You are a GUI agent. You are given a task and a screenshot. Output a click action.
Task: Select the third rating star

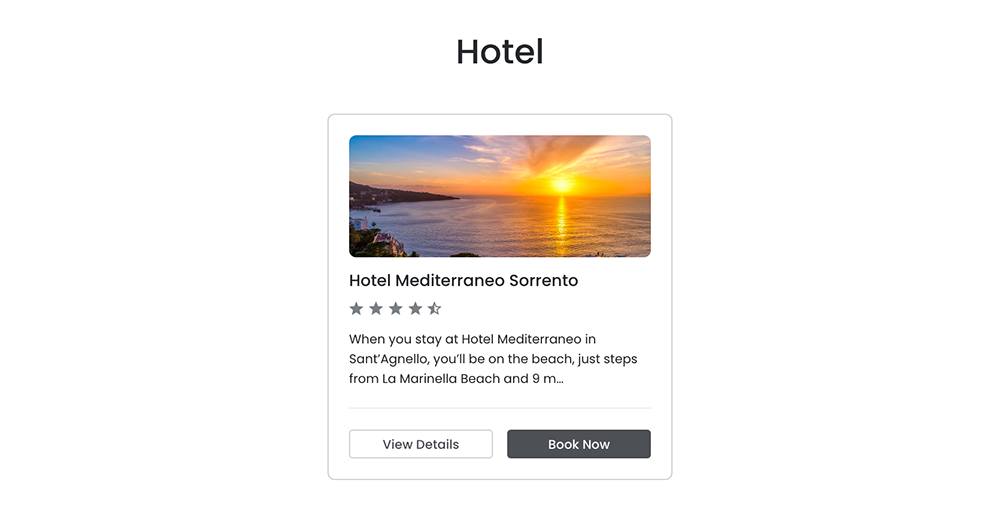[395, 309]
